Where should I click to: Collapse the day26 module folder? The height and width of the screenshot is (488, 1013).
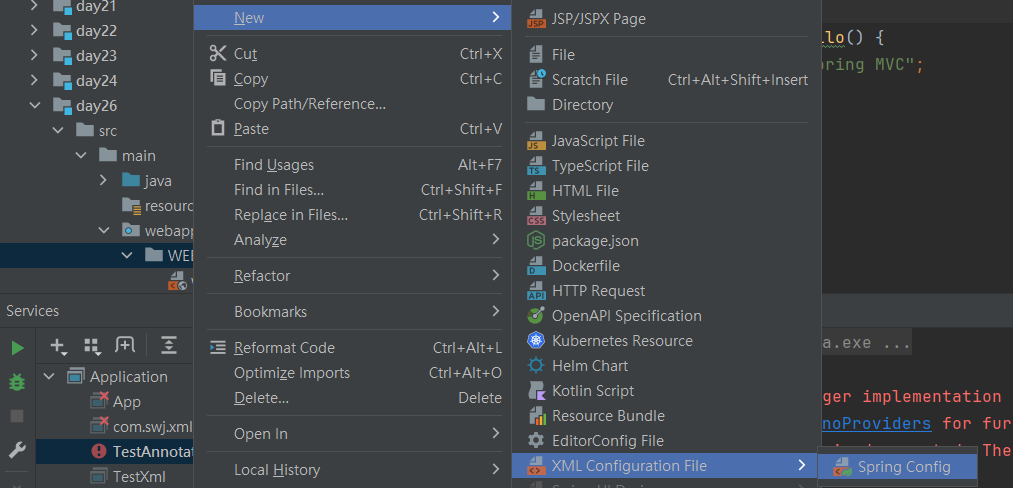click(x=35, y=106)
